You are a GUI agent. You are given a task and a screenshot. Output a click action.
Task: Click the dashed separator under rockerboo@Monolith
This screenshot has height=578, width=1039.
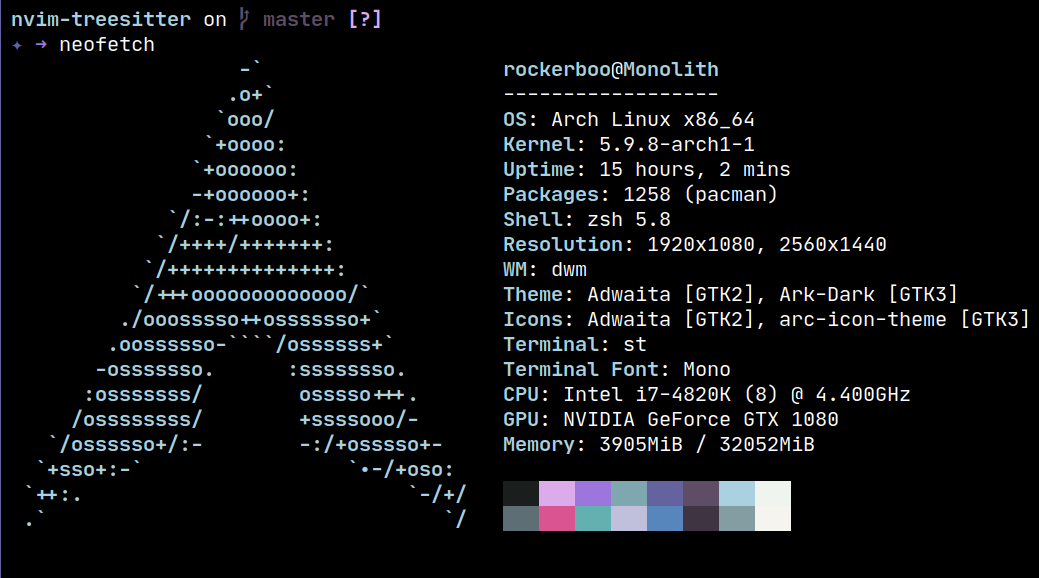[610, 94]
